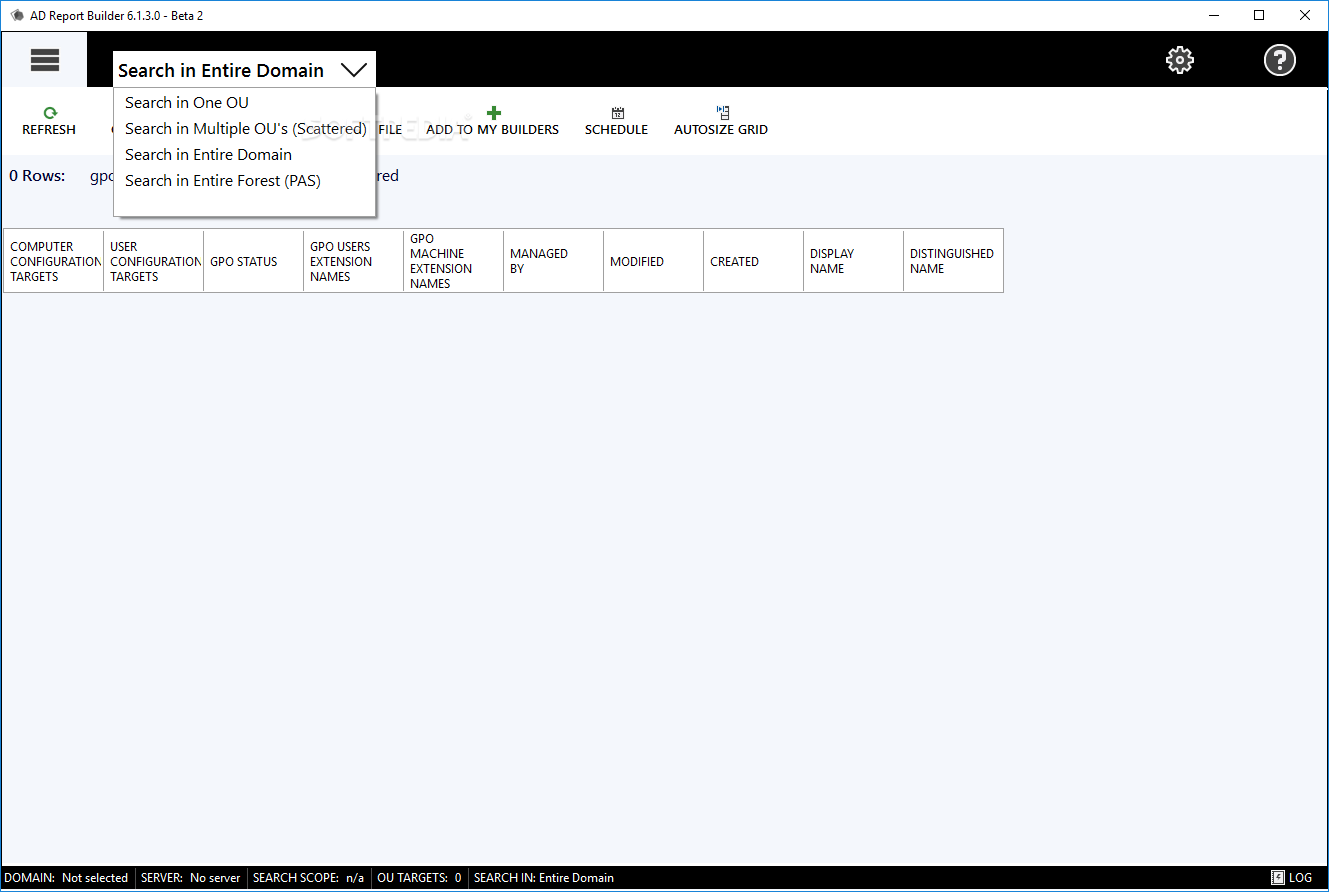Click the '0 Rows:' count label
Image resolution: width=1329 pixels, height=892 pixels.
point(37,176)
